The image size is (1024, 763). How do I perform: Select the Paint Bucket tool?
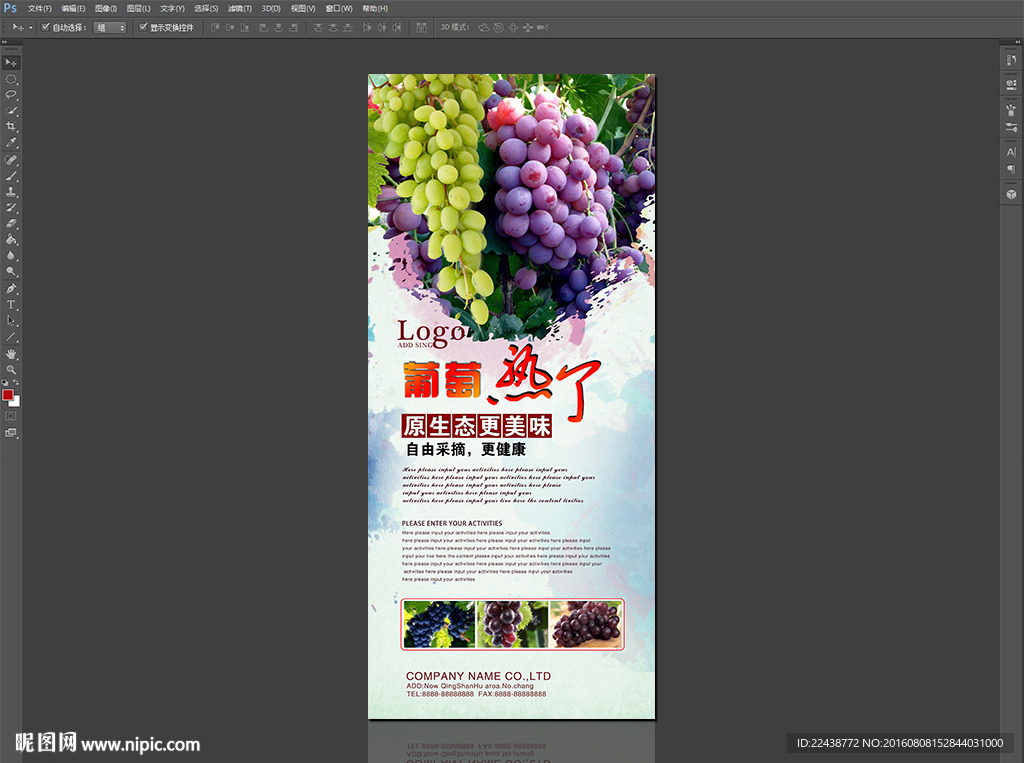click(x=11, y=240)
